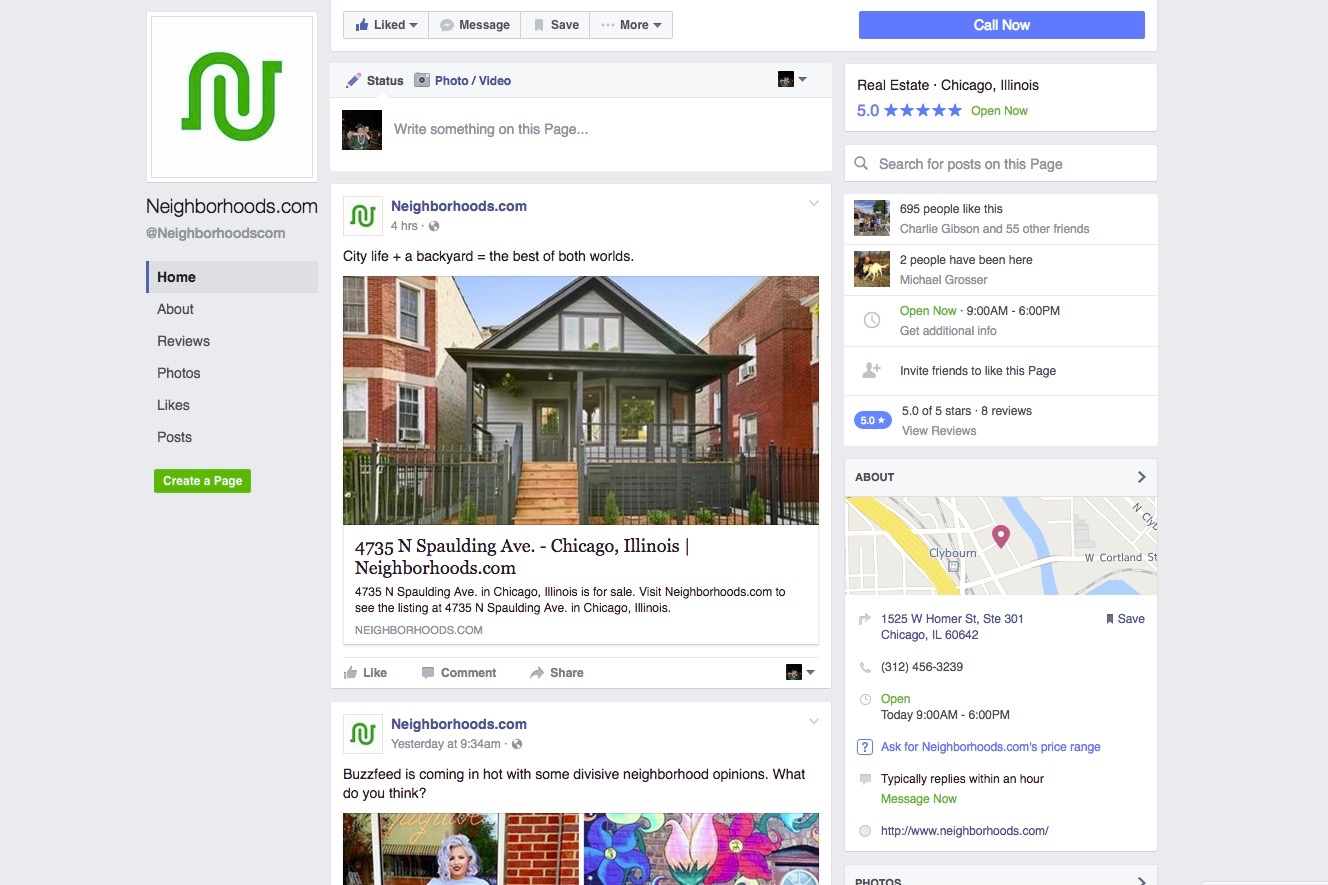Click the Comment bubble on Spaulding post
The width and height of the screenshot is (1328, 885).
point(428,673)
